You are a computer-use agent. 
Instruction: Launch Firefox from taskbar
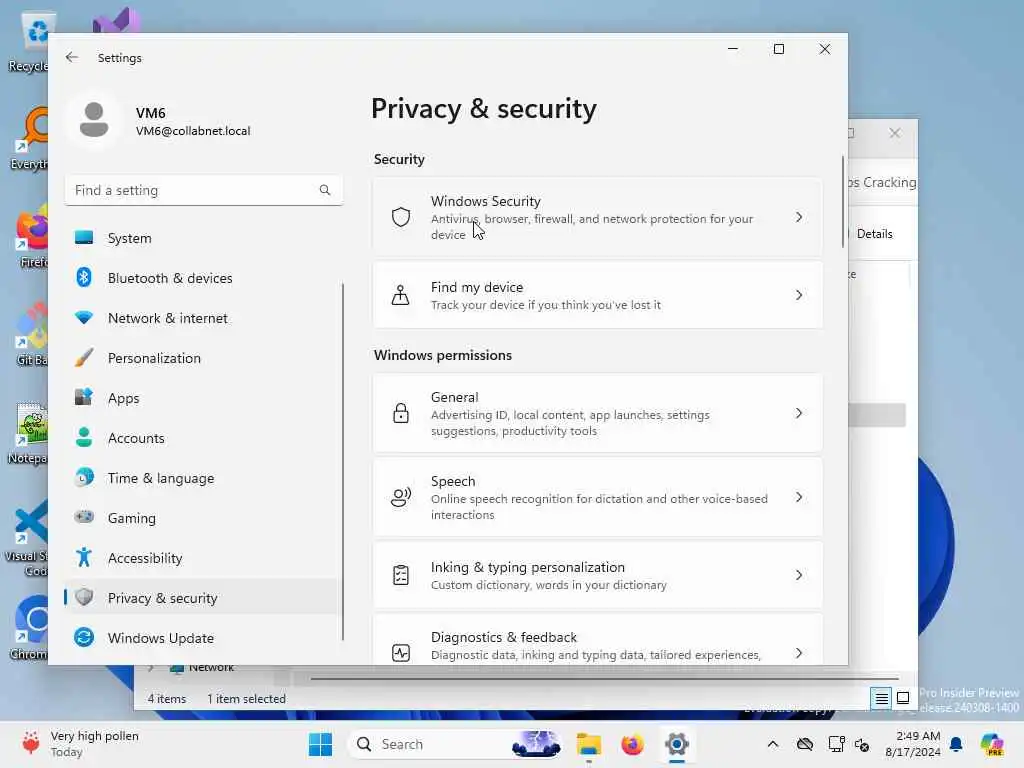632,744
